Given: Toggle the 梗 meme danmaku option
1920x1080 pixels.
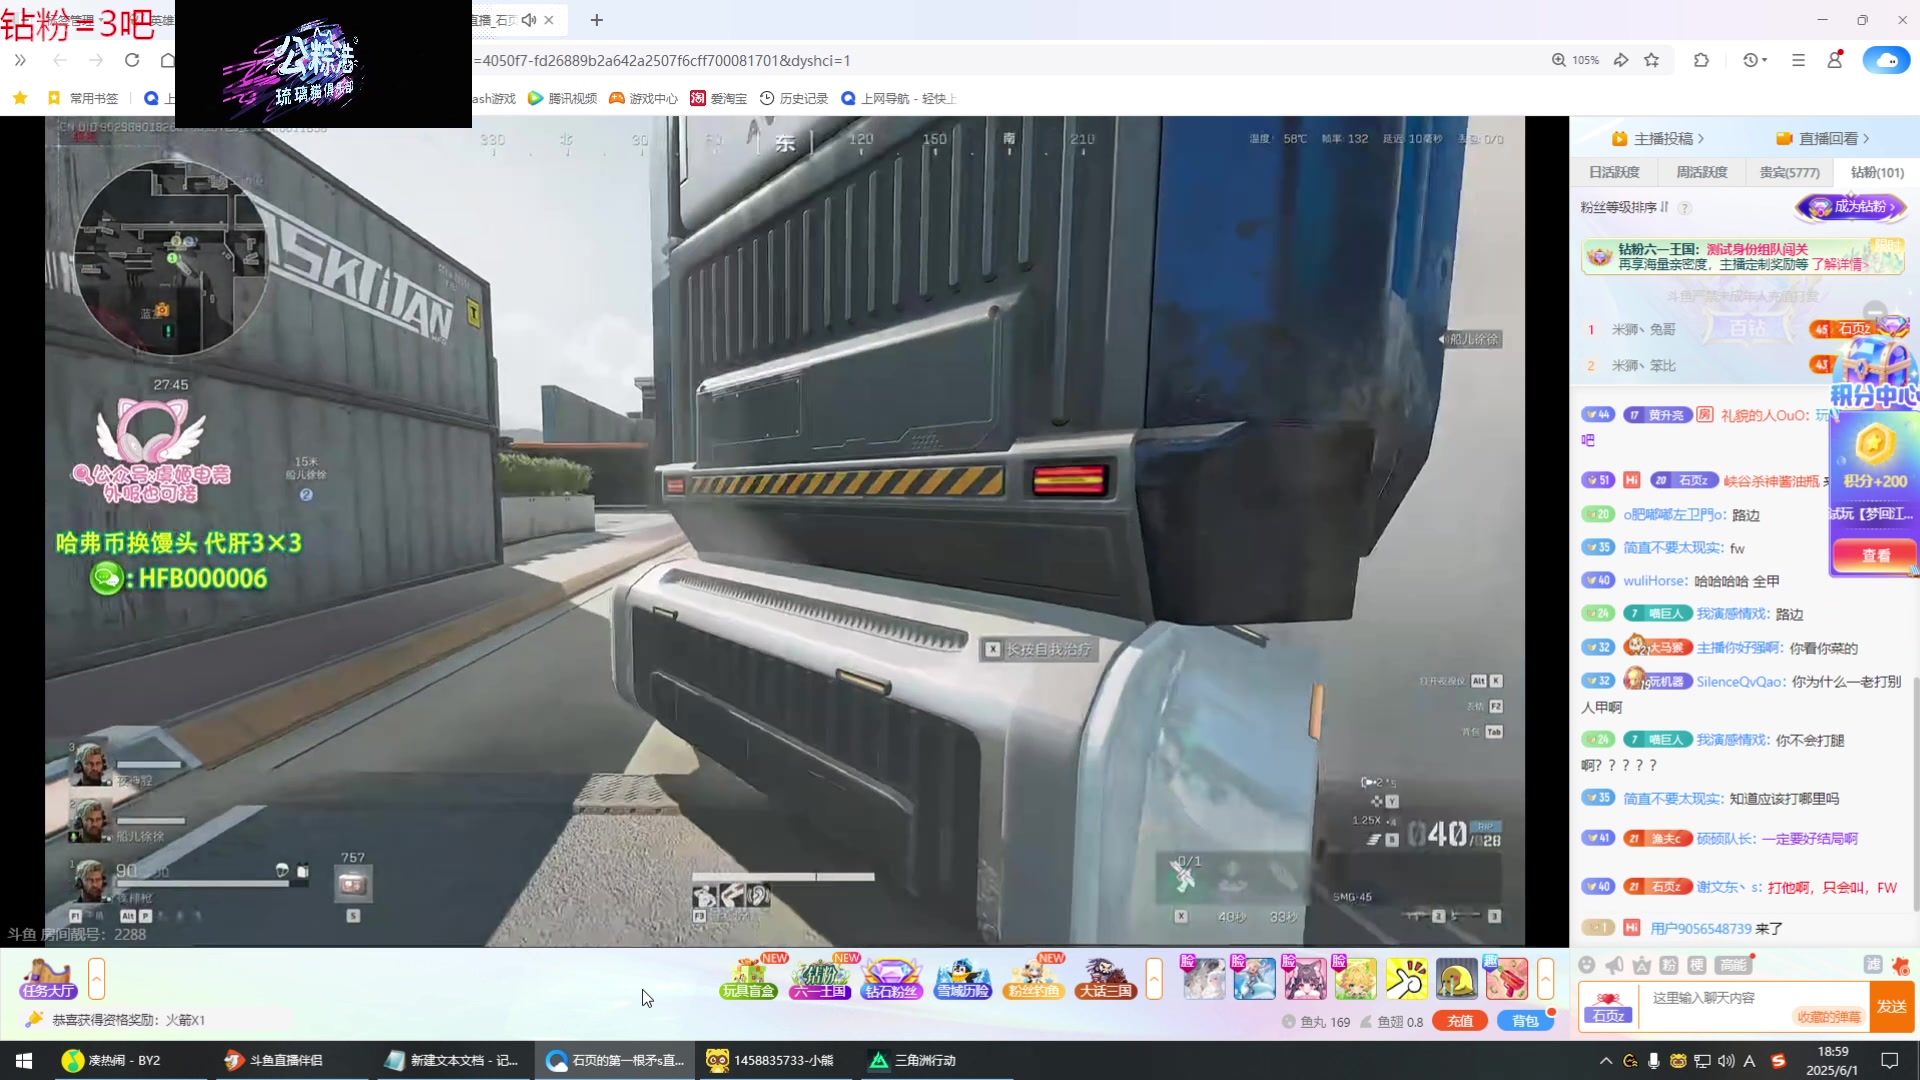Looking at the screenshot, I should (x=1697, y=965).
